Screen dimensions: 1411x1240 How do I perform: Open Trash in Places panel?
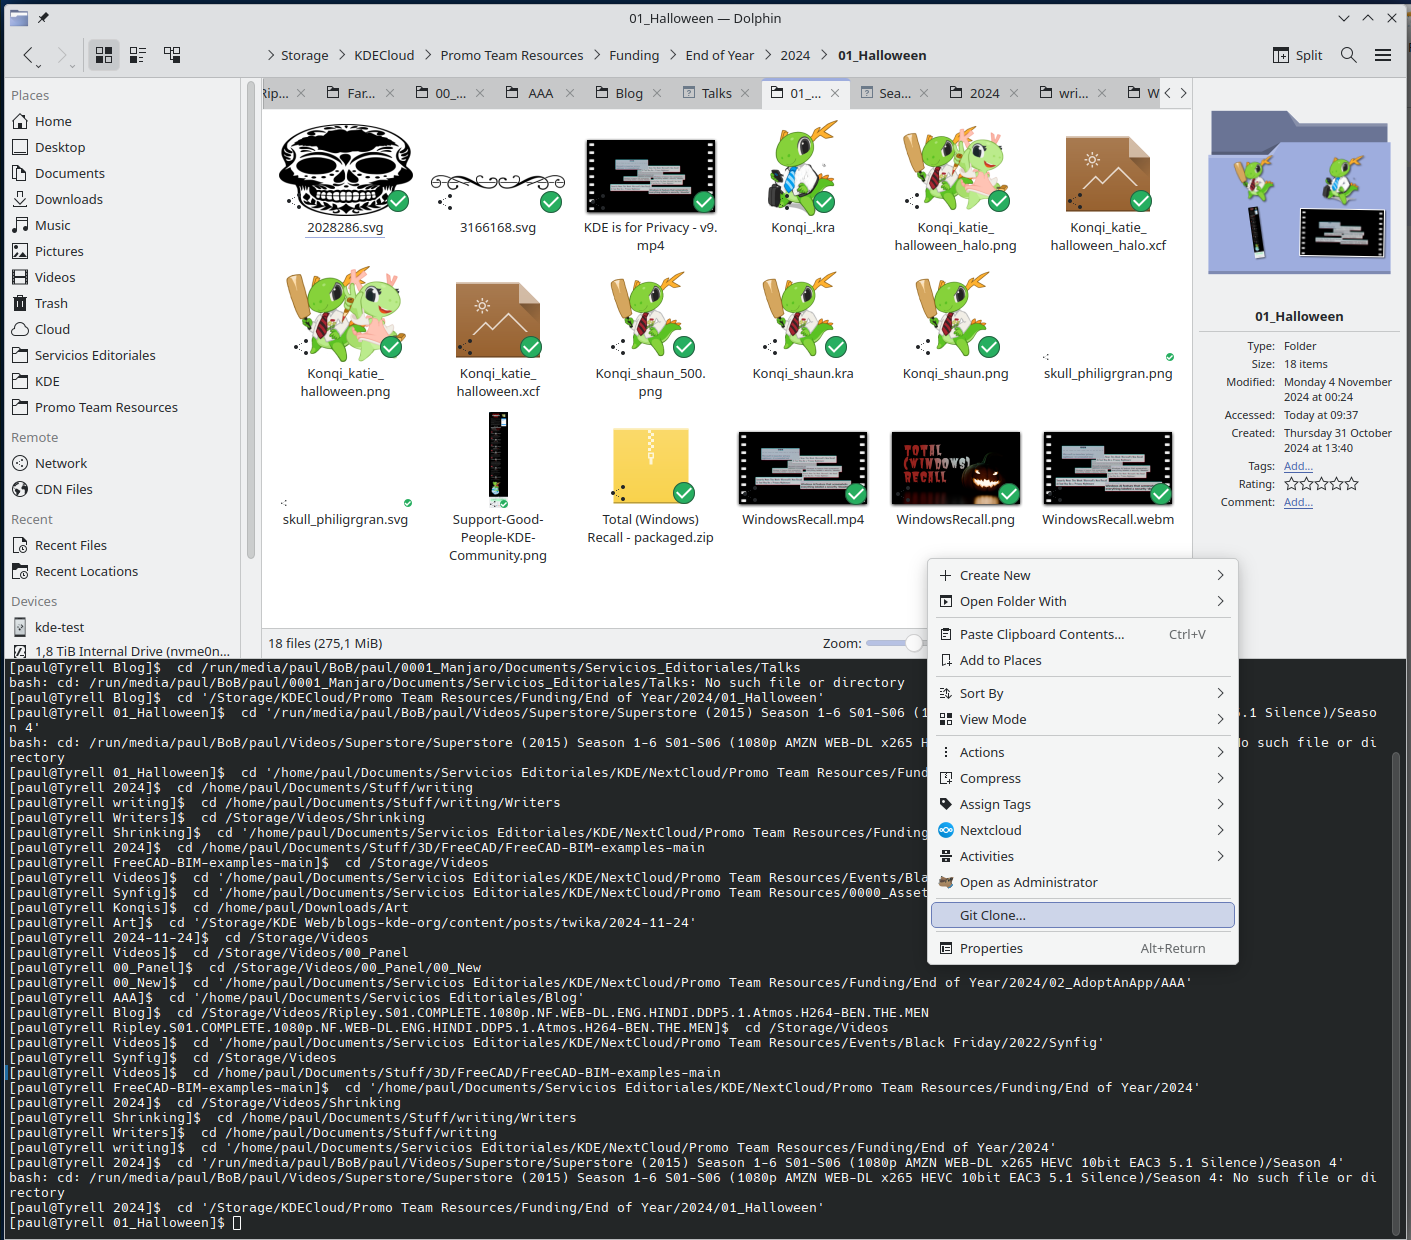click(x=51, y=303)
